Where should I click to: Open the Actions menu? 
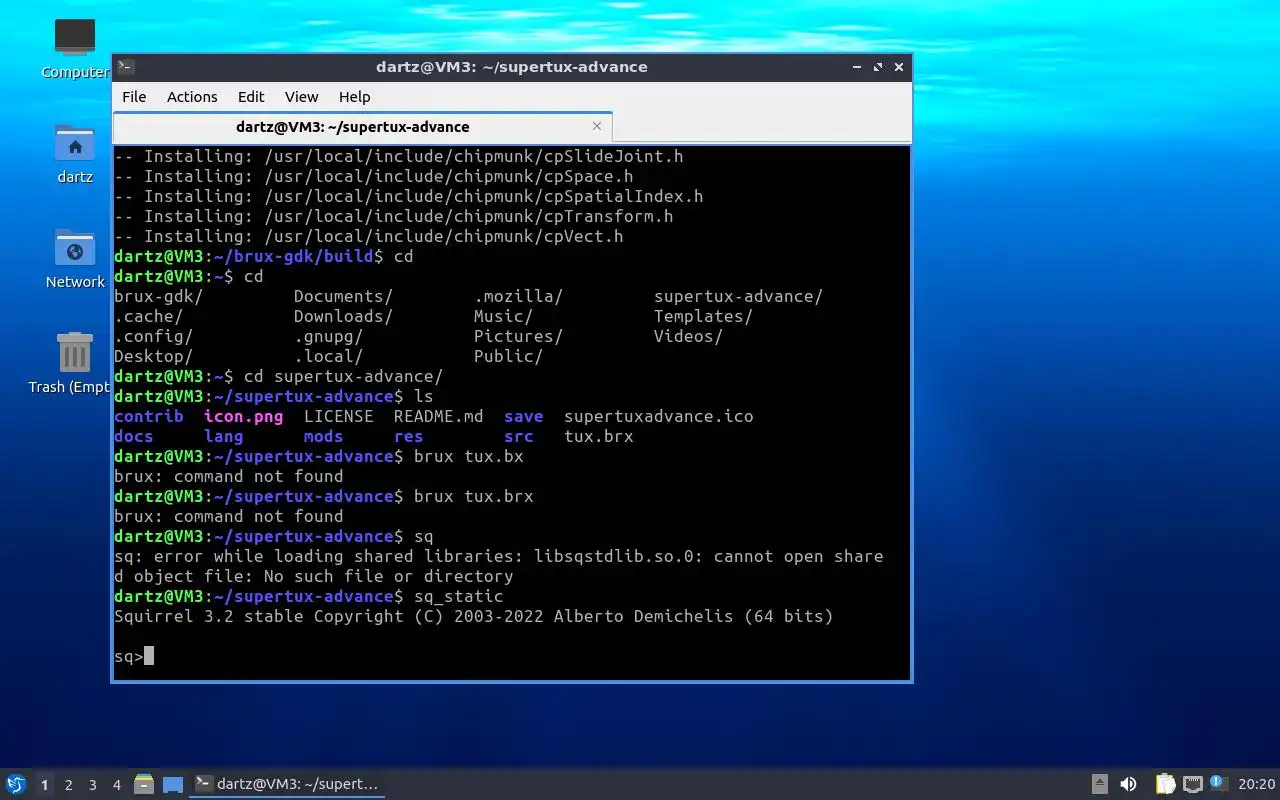tap(192, 97)
